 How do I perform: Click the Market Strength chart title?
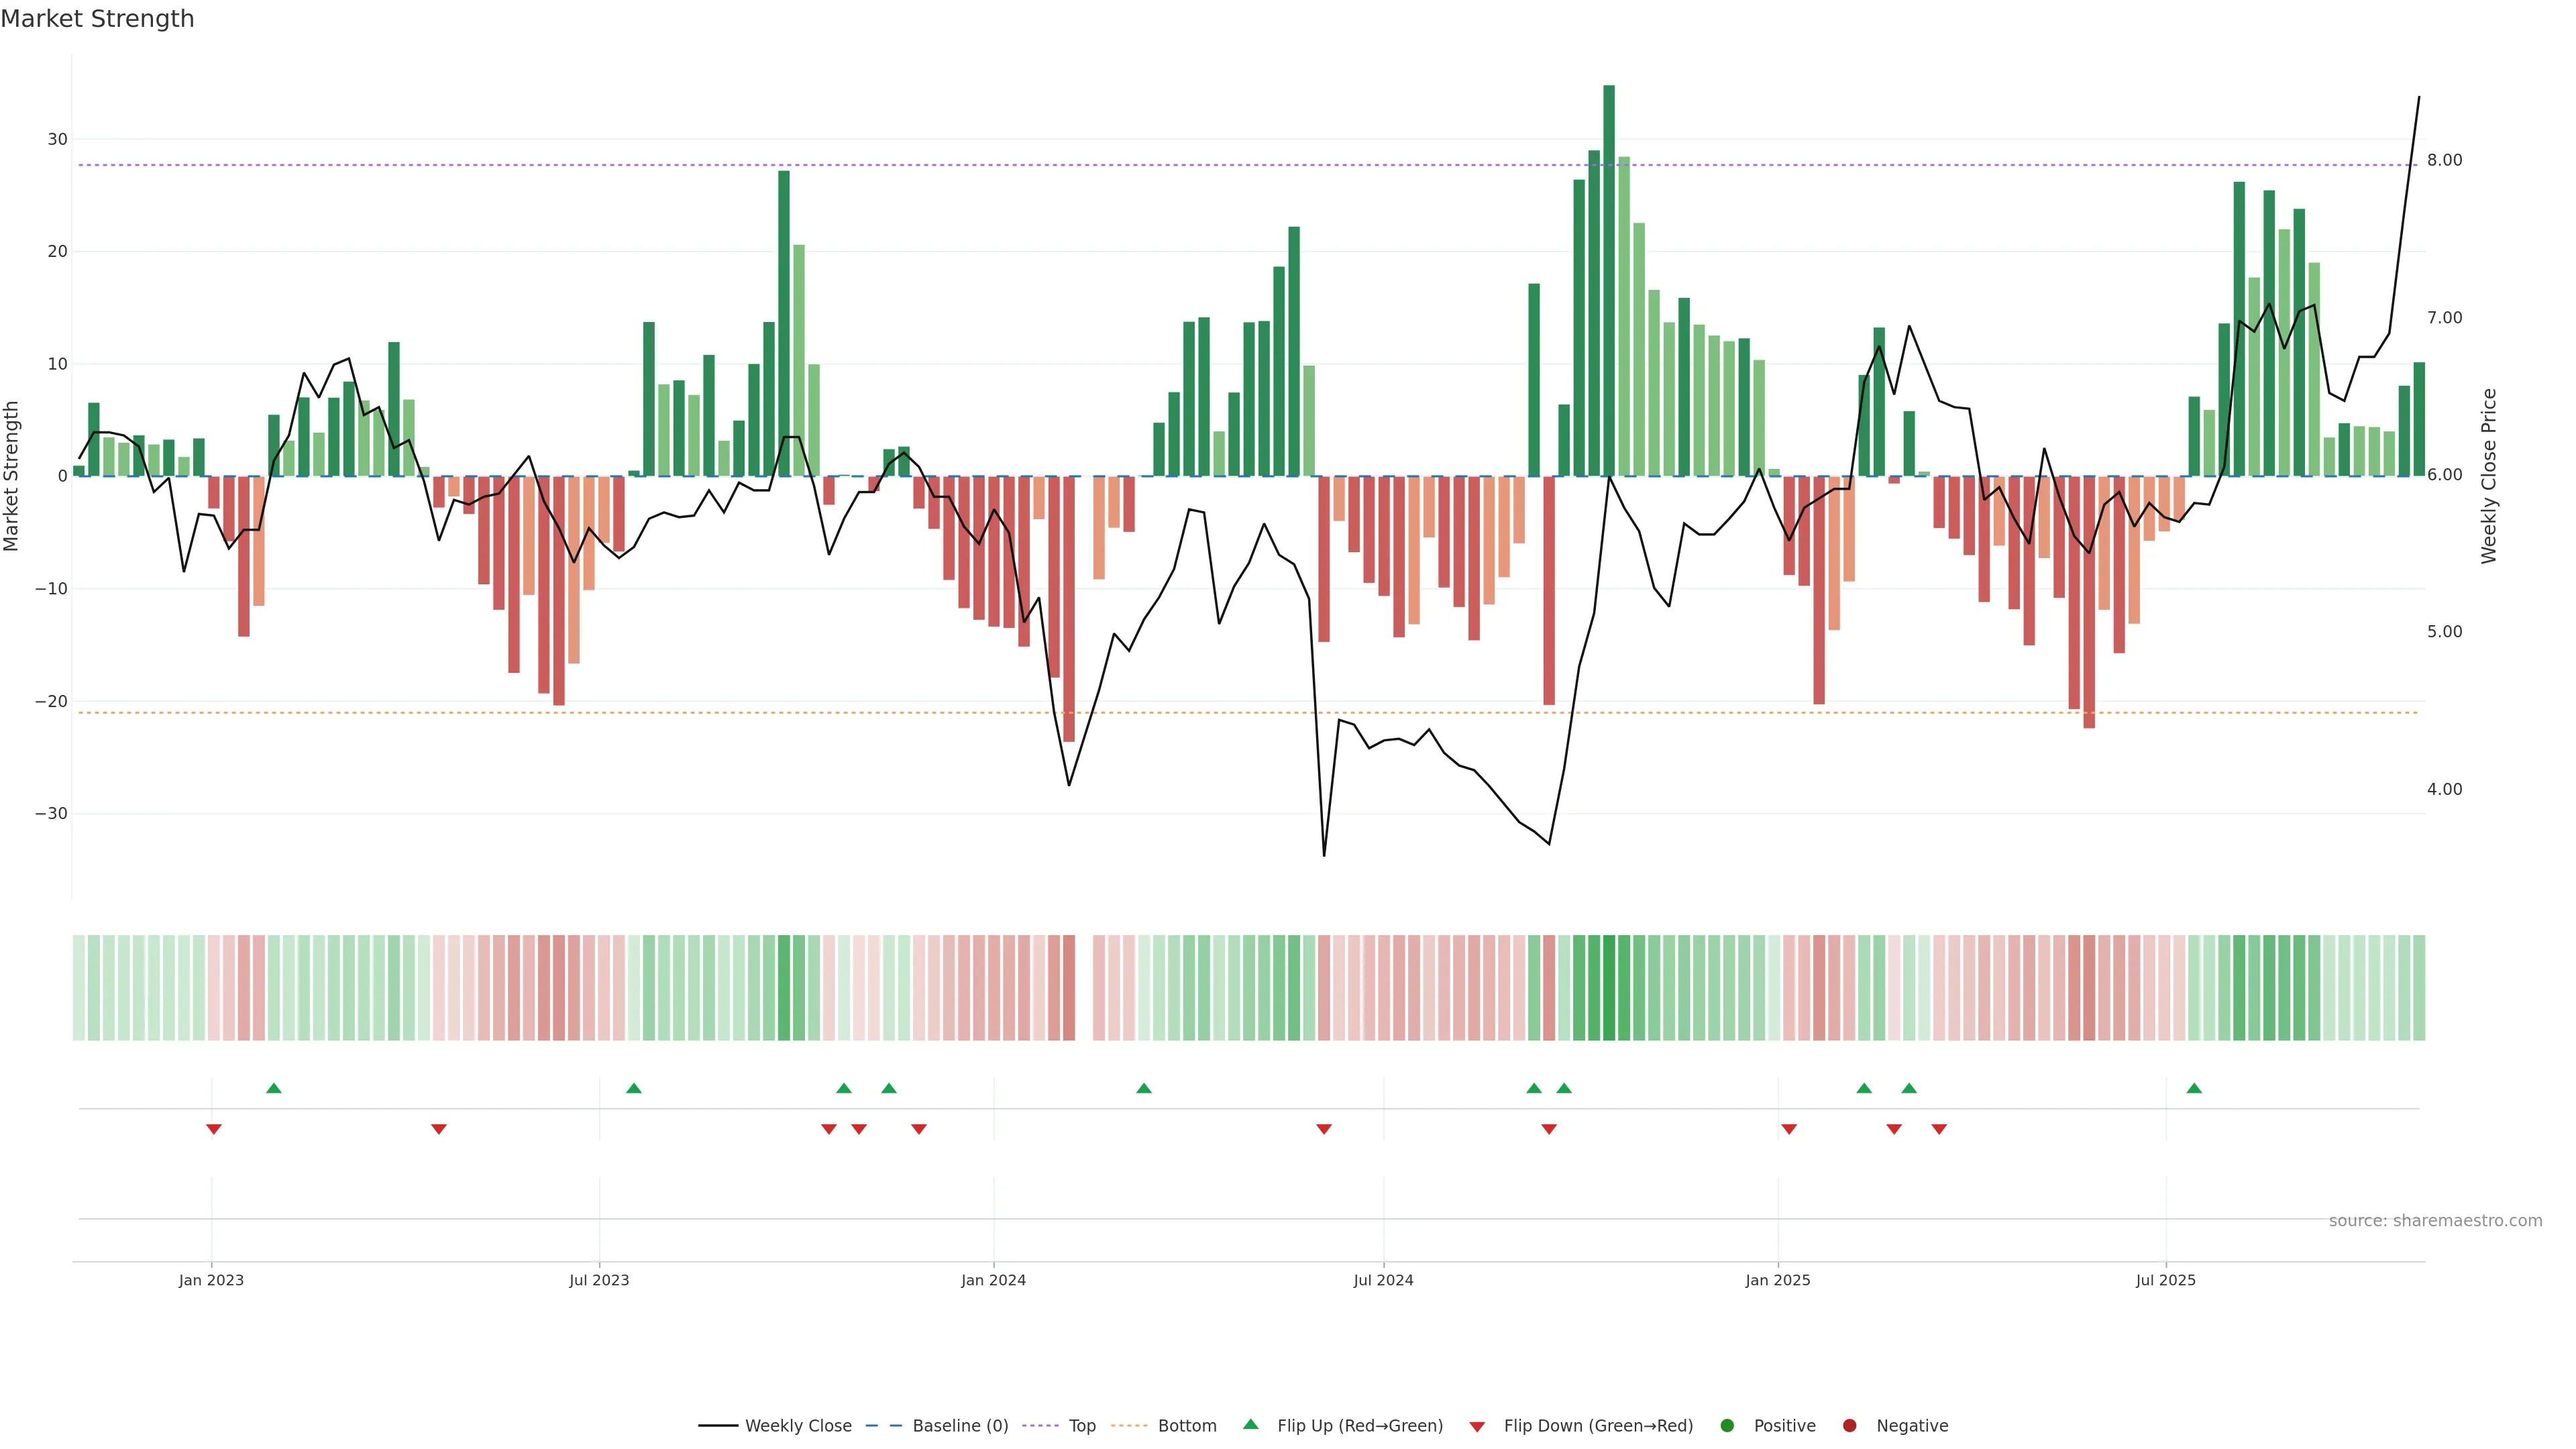click(x=97, y=19)
